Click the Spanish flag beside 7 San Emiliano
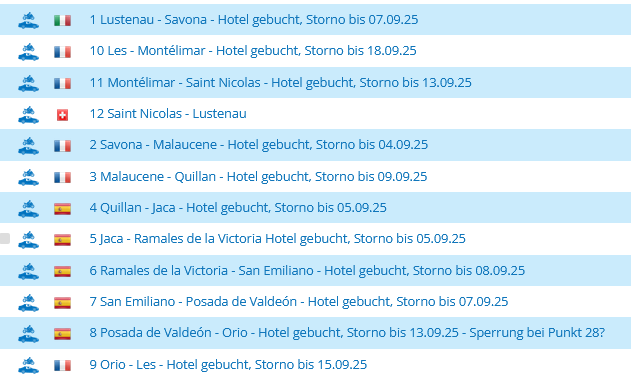631x380 pixels. point(62,302)
